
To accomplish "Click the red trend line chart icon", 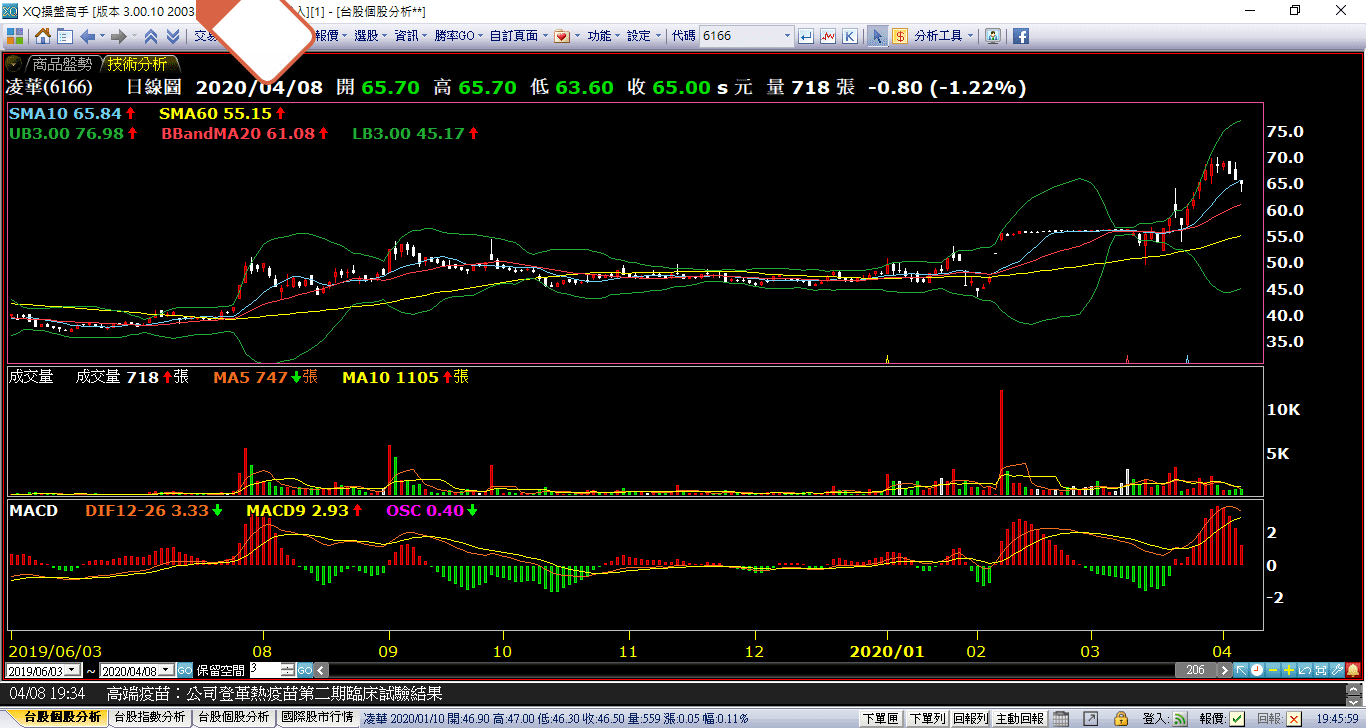I will point(828,36).
